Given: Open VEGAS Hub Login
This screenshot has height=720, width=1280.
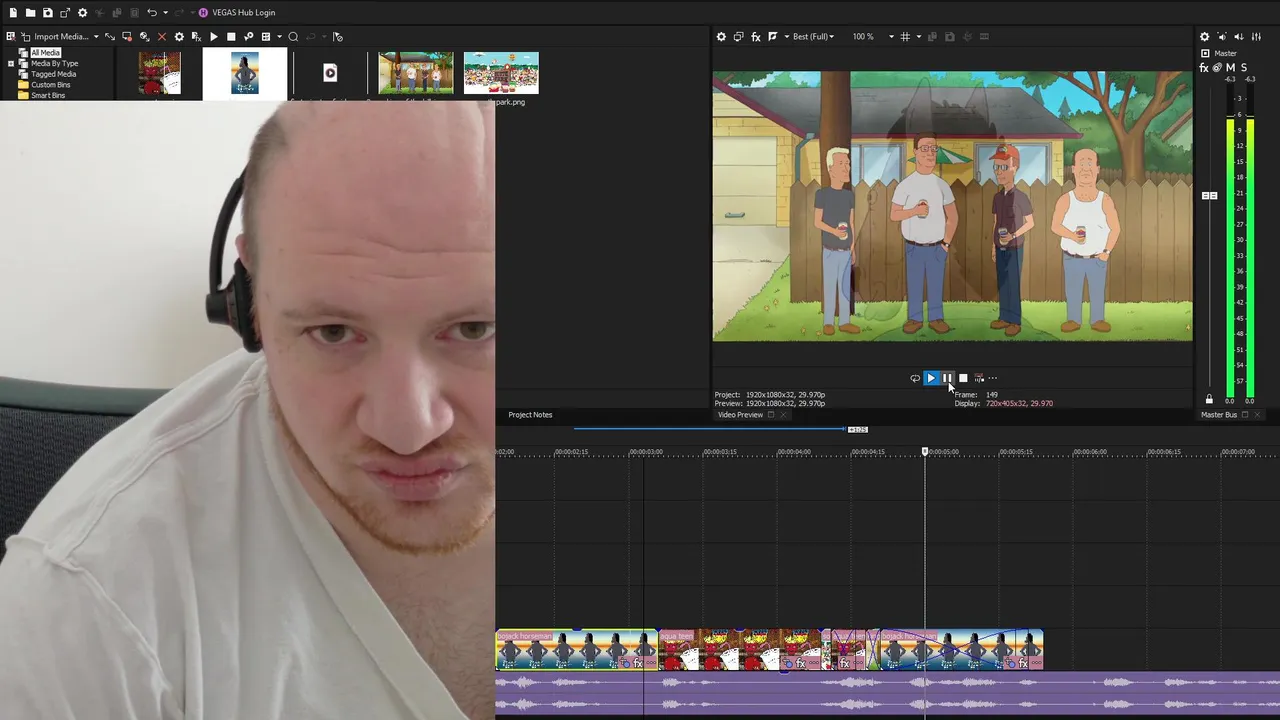Looking at the screenshot, I should [x=237, y=13].
